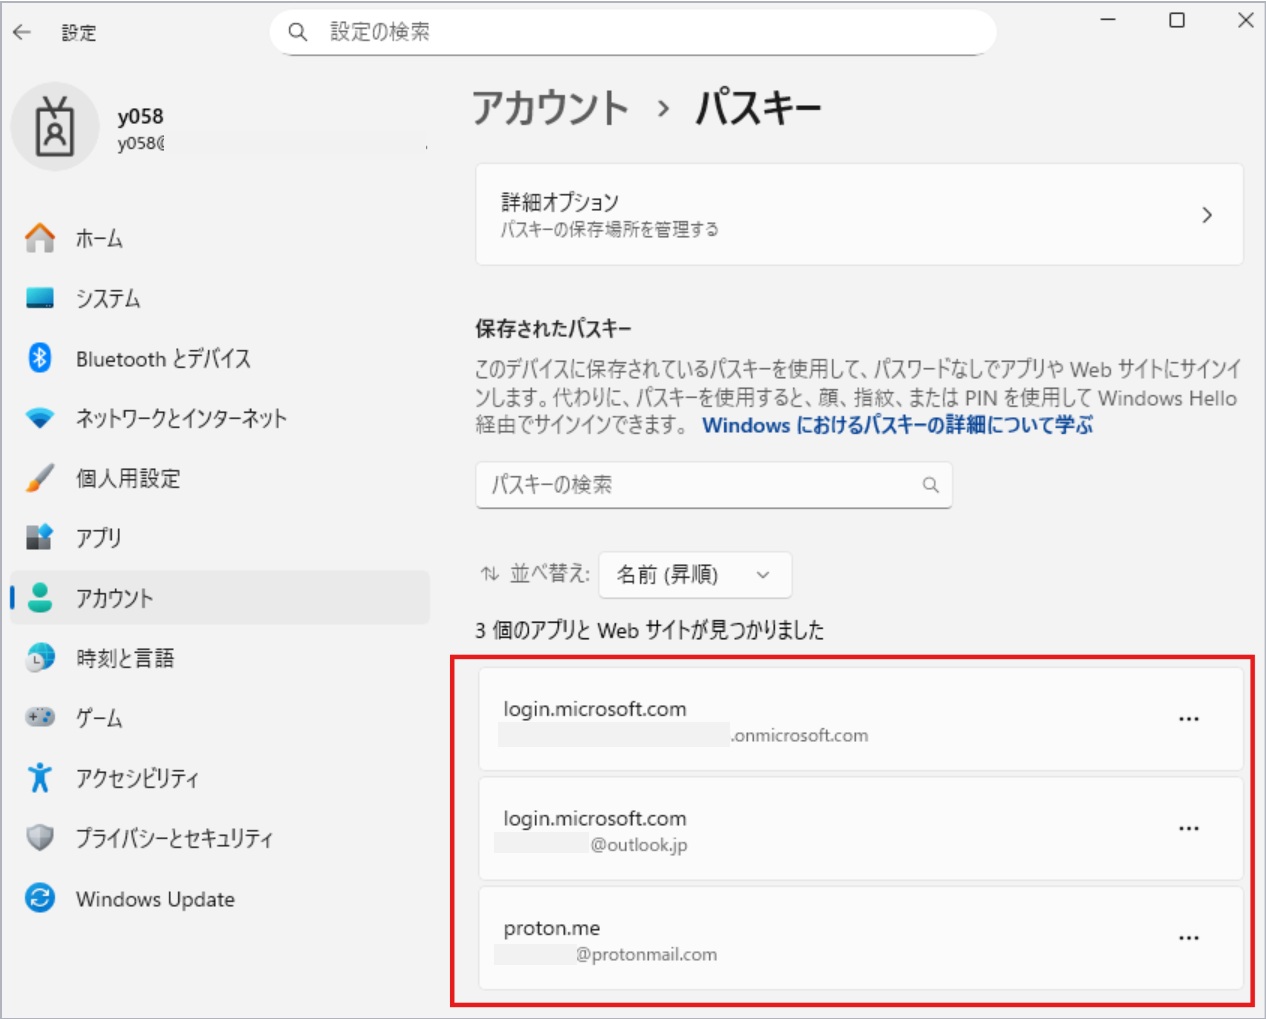This screenshot has width=1266, height=1019.
Task: Open the more options menu for proton.me
Action: (1189, 938)
